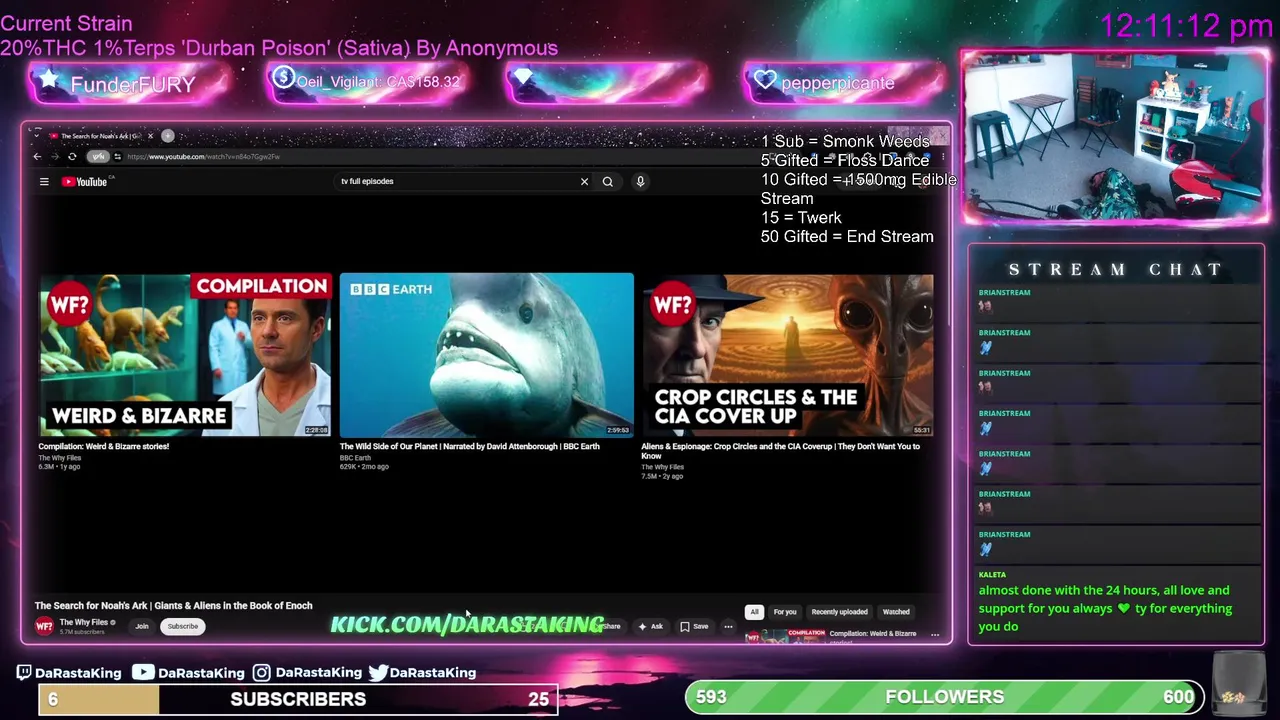Select the 'Watched' filter chip
This screenshot has height=720, width=1280.
pyautogui.click(x=896, y=611)
